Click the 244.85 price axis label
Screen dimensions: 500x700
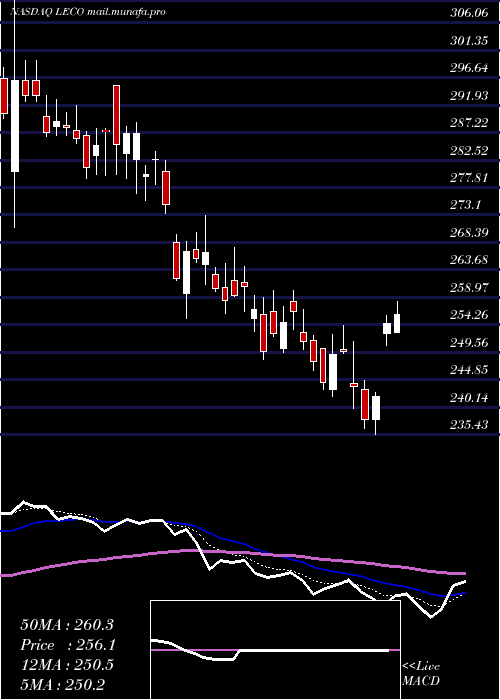coord(469,370)
